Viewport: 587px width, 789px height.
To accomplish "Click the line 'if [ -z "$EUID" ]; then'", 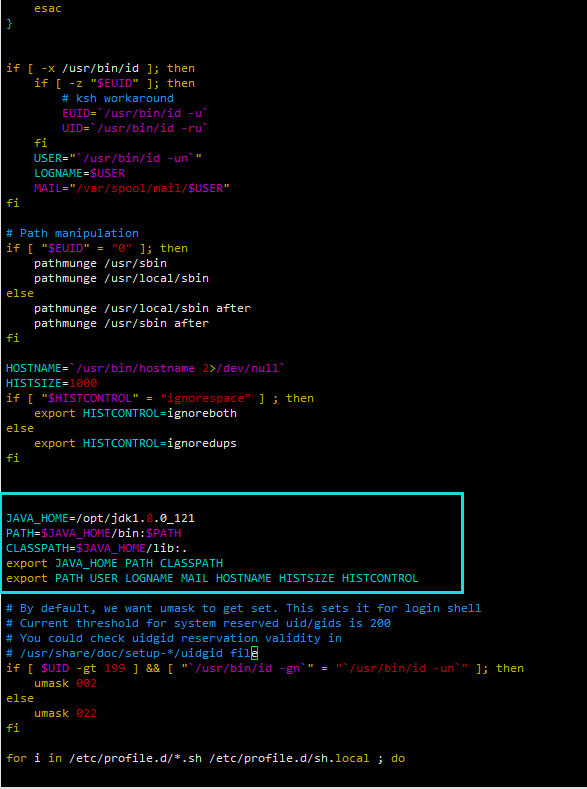I will coord(114,83).
